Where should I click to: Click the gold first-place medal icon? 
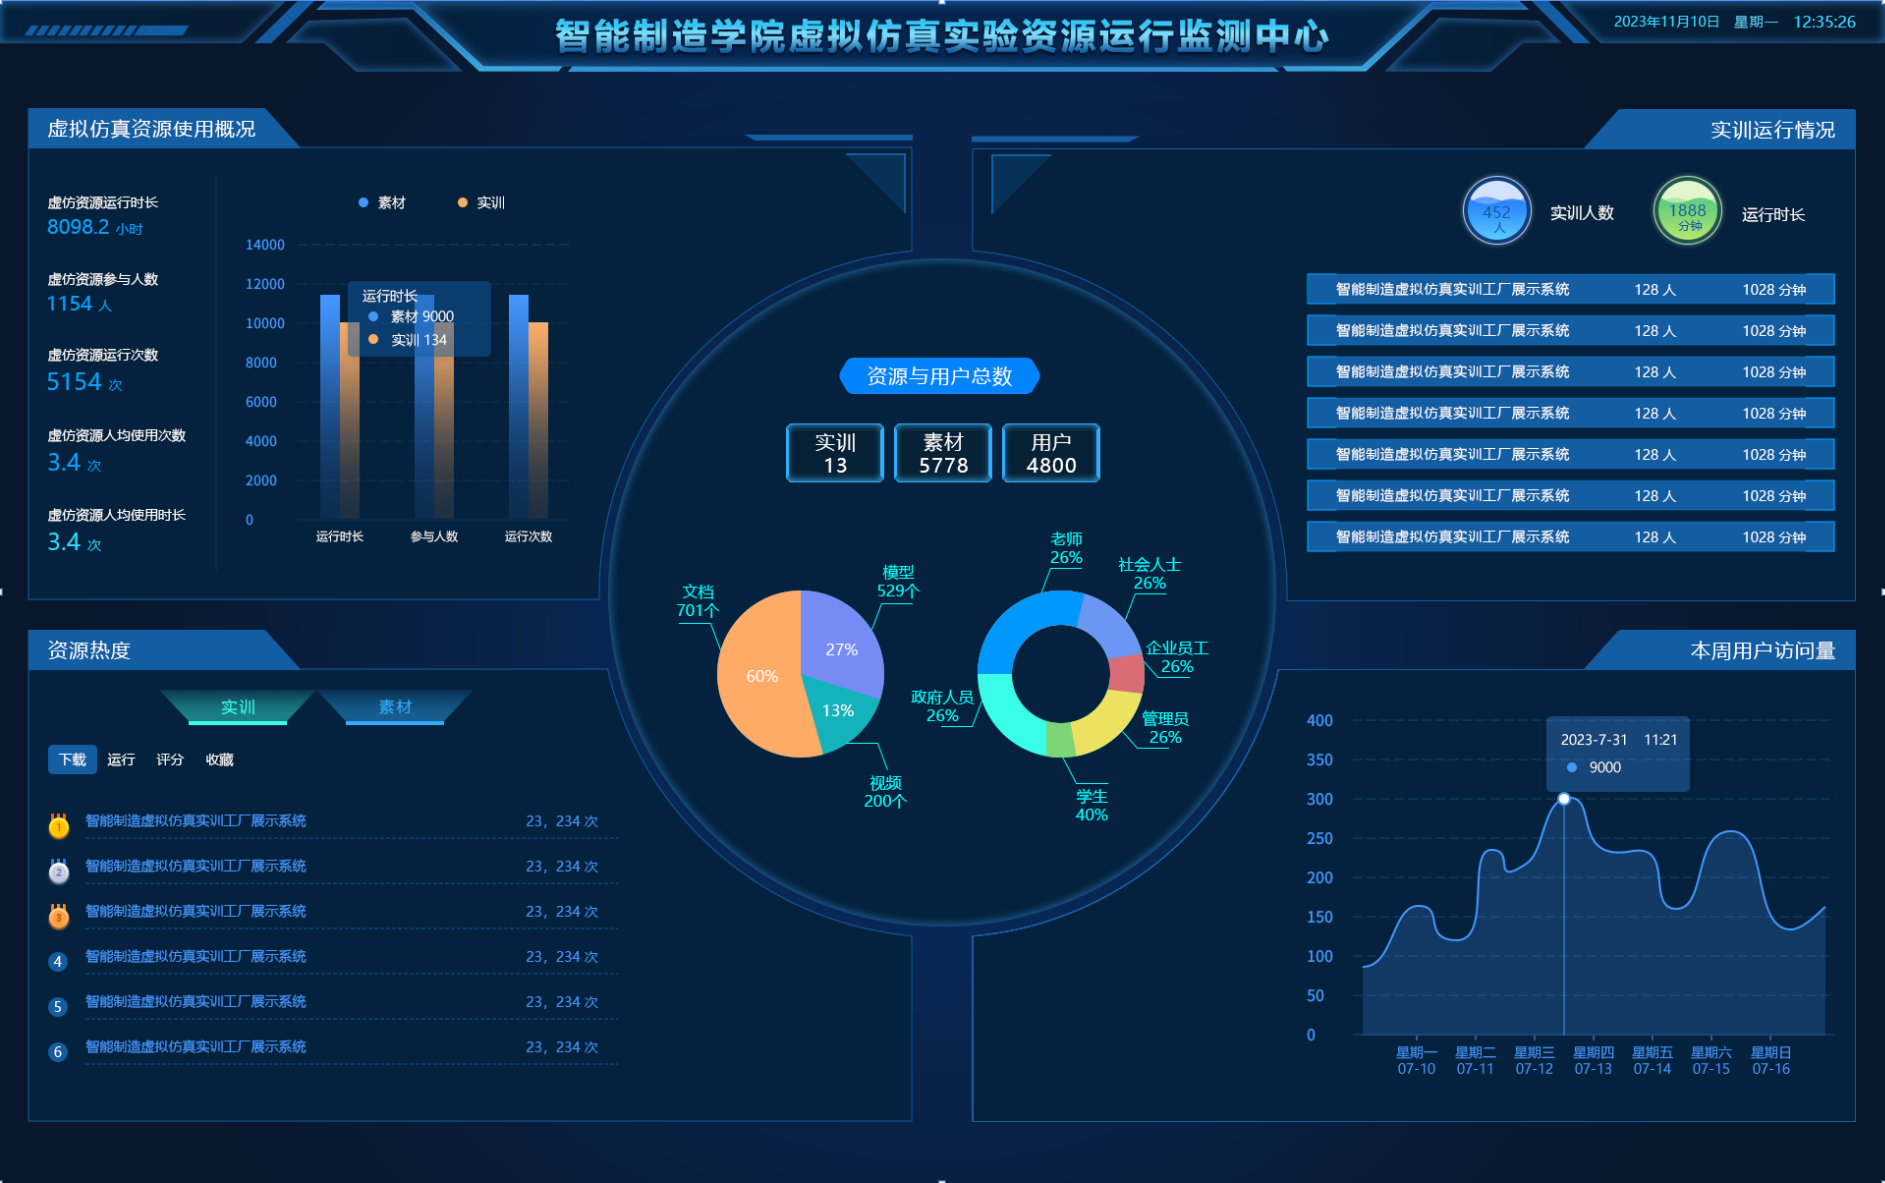click(59, 825)
